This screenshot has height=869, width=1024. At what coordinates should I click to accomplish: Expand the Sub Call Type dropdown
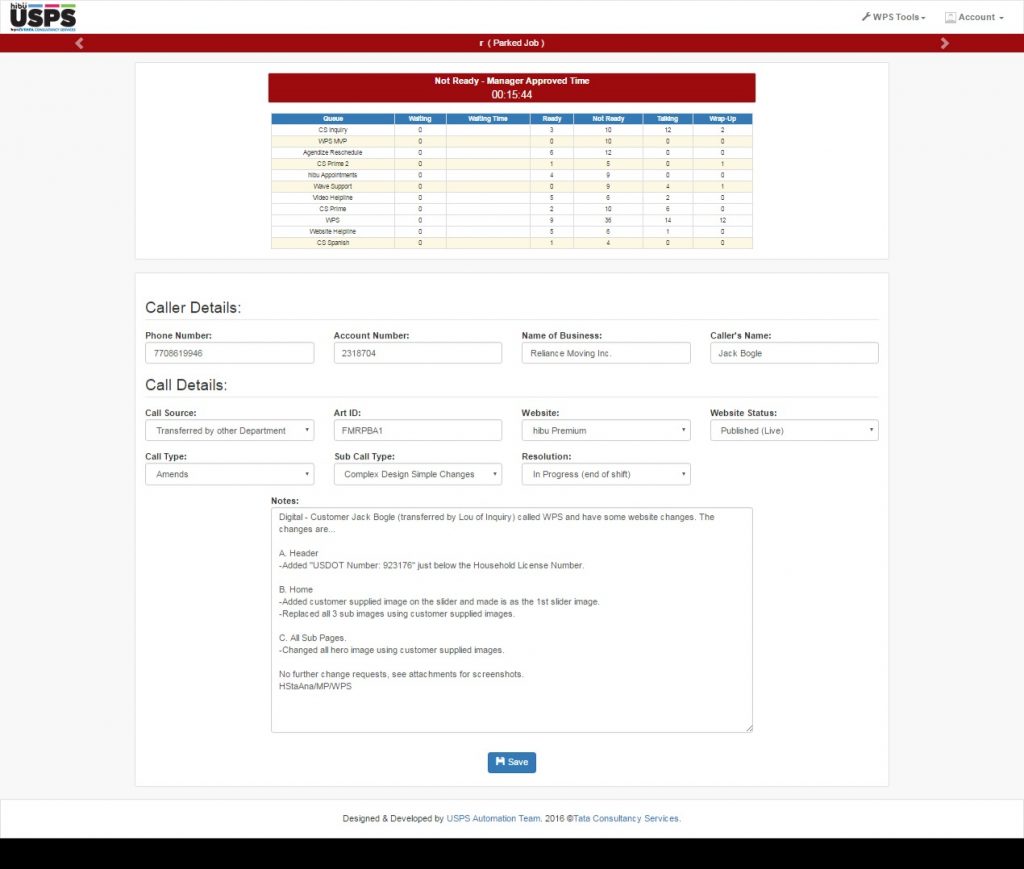pyautogui.click(x=417, y=474)
